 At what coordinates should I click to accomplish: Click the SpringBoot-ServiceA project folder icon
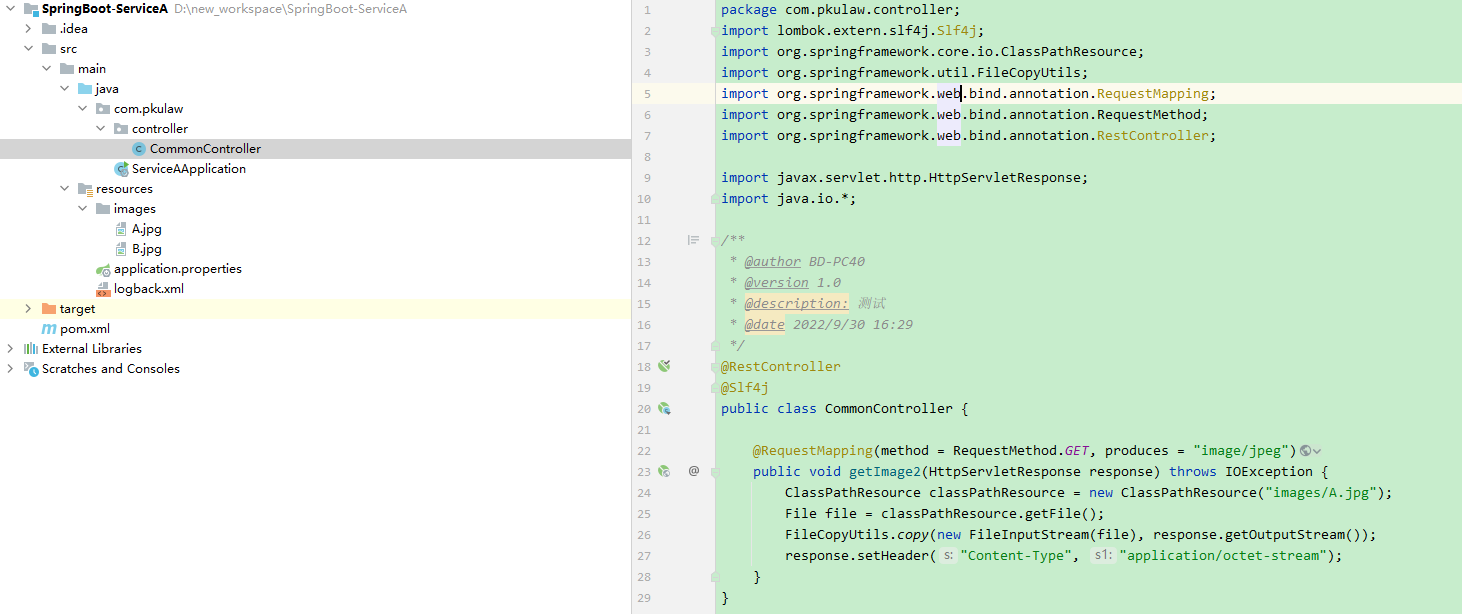(x=31, y=9)
